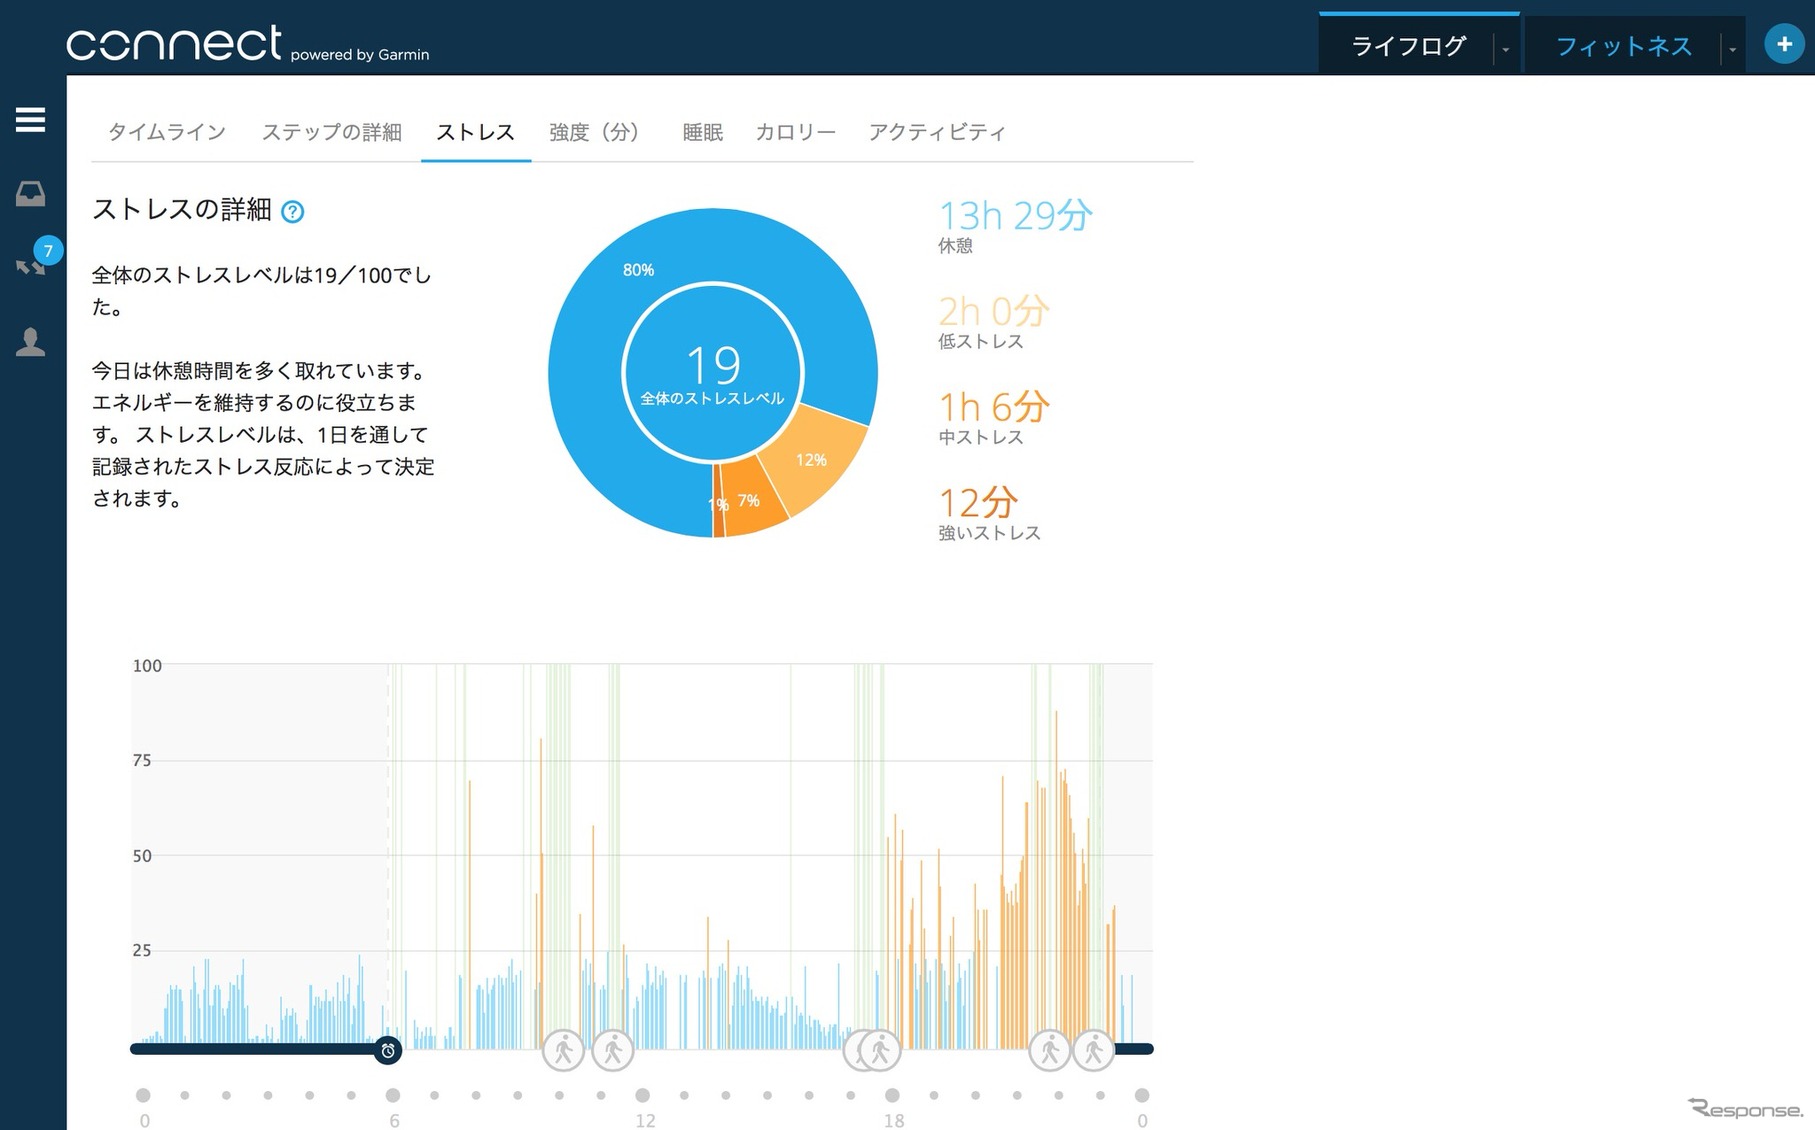Switch to the カロリー tab
1815x1130 pixels.
795,132
